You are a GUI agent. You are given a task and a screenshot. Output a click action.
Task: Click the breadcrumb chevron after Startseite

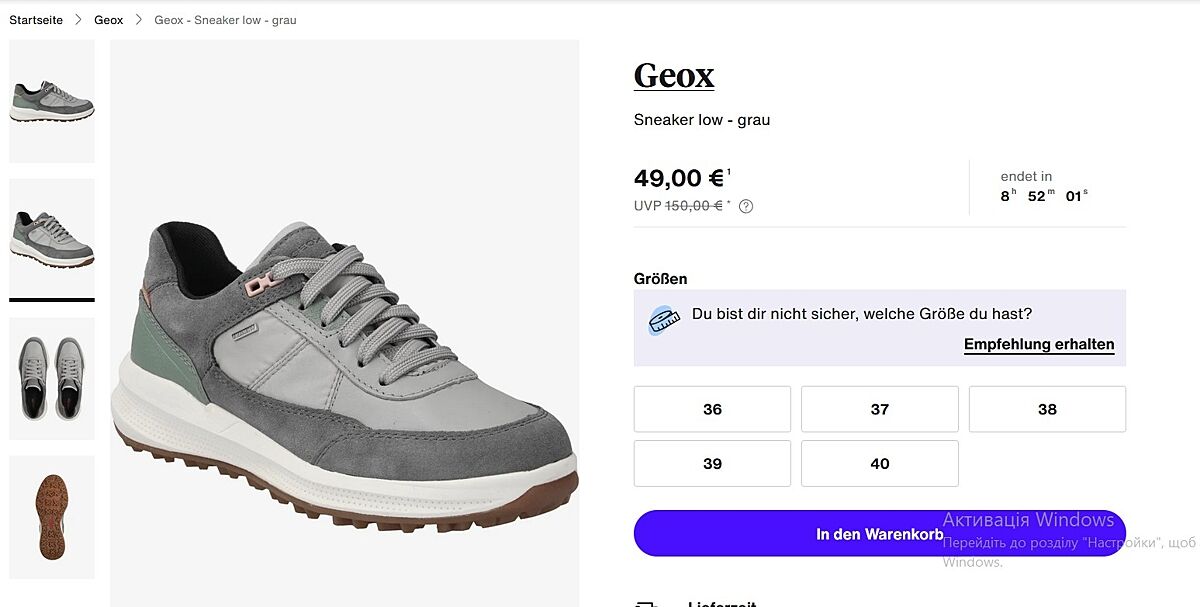coord(79,20)
